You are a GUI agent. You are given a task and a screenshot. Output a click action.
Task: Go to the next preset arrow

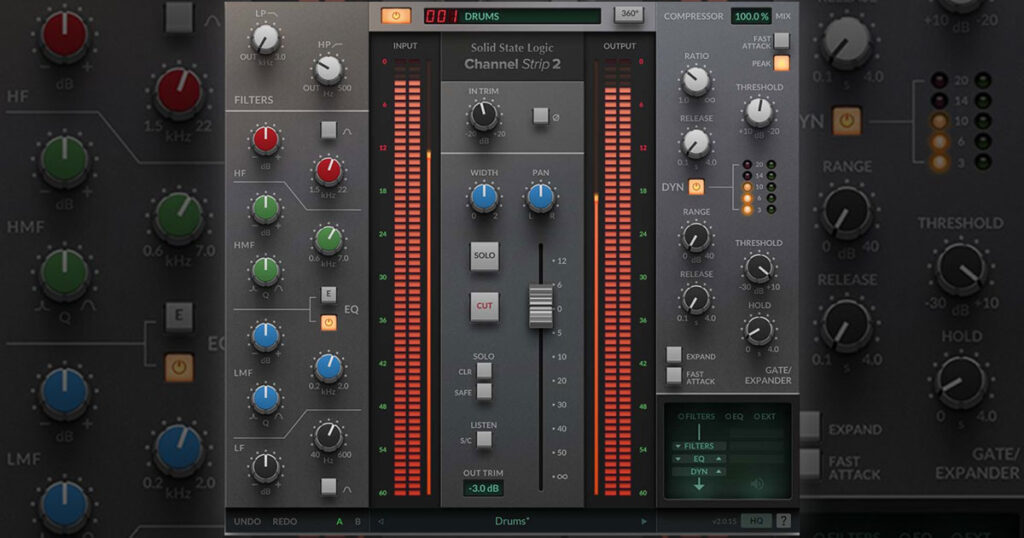click(x=644, y=522)
